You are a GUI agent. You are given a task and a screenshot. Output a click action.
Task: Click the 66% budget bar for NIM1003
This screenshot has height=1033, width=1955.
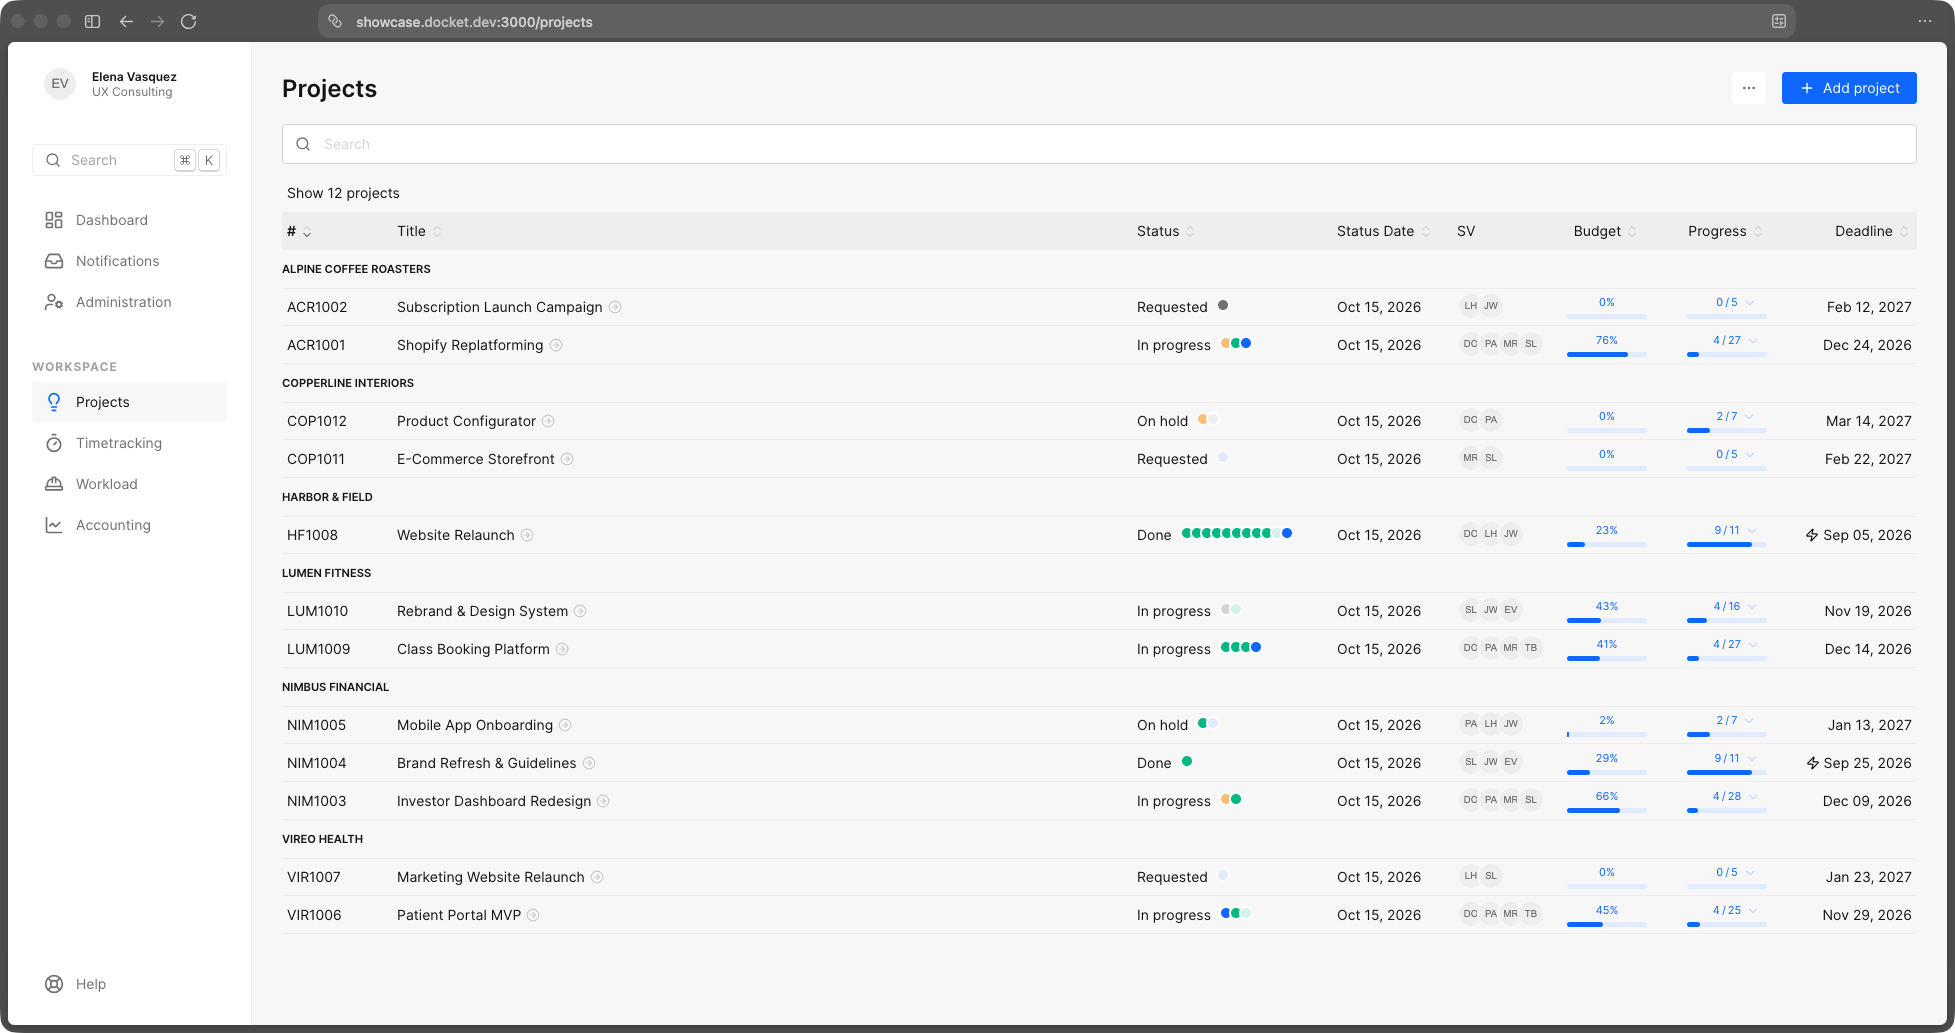coord(1606,802)
